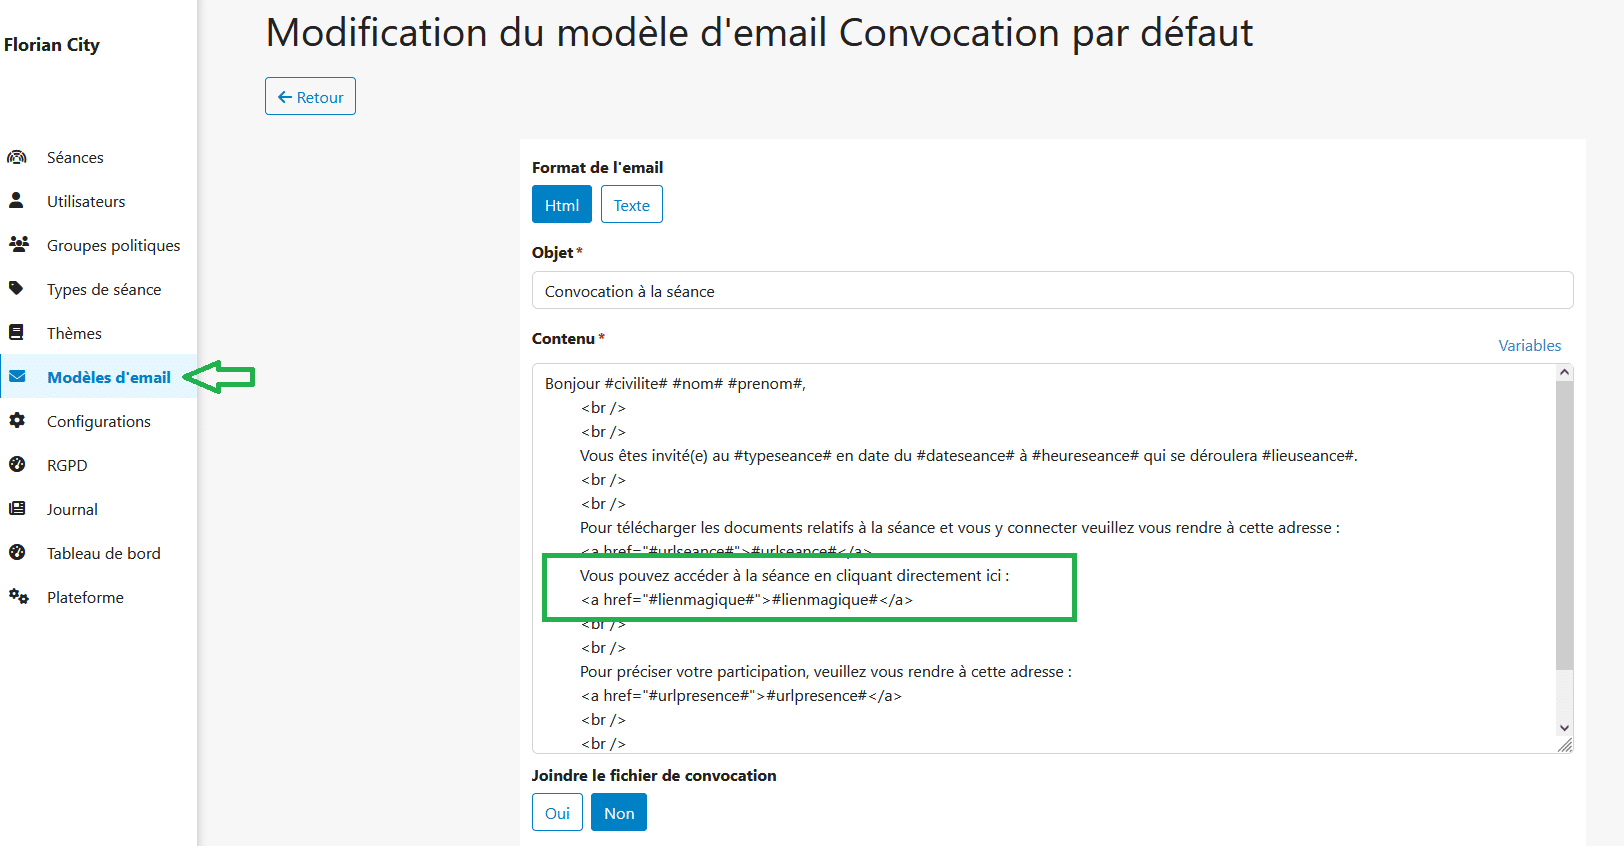
Task: Open the RGPD menu entry
Action: click(67, 465)
